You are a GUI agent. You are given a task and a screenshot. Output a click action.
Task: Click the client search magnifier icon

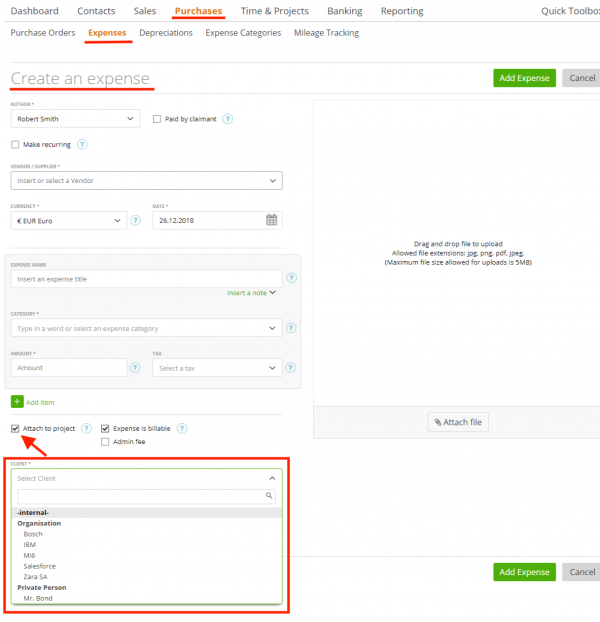[269, 495]
